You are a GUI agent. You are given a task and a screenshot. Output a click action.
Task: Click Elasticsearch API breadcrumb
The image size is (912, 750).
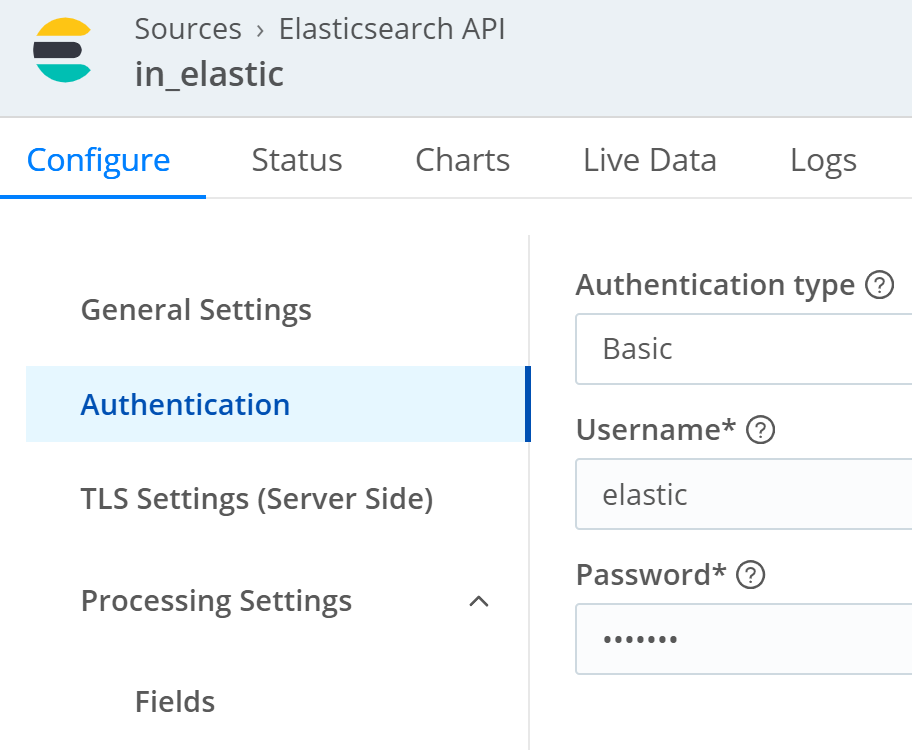392,29
